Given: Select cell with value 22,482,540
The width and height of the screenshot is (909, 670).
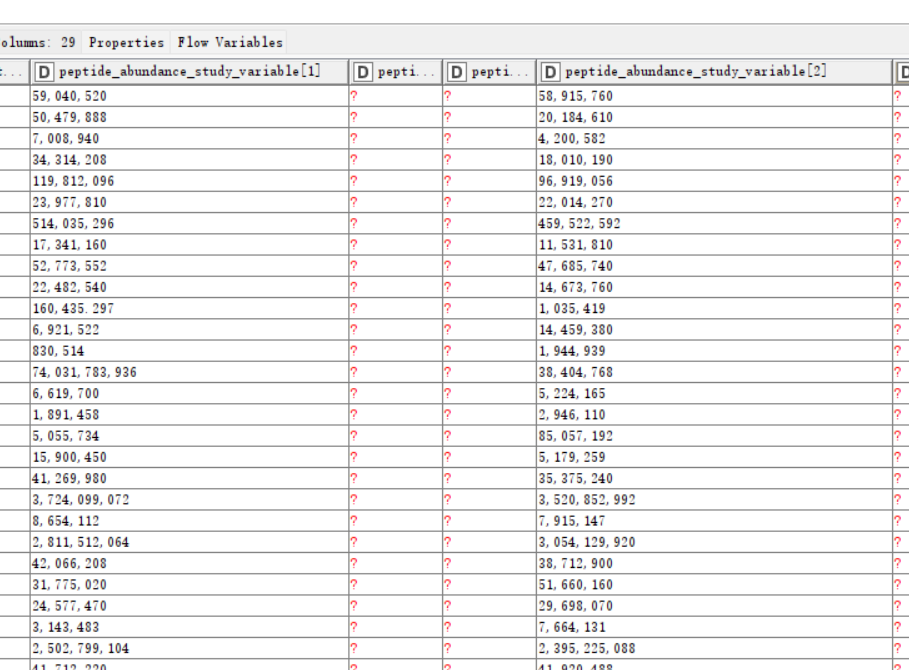Looking at the screenshot, I should click(x=190, y=287).
